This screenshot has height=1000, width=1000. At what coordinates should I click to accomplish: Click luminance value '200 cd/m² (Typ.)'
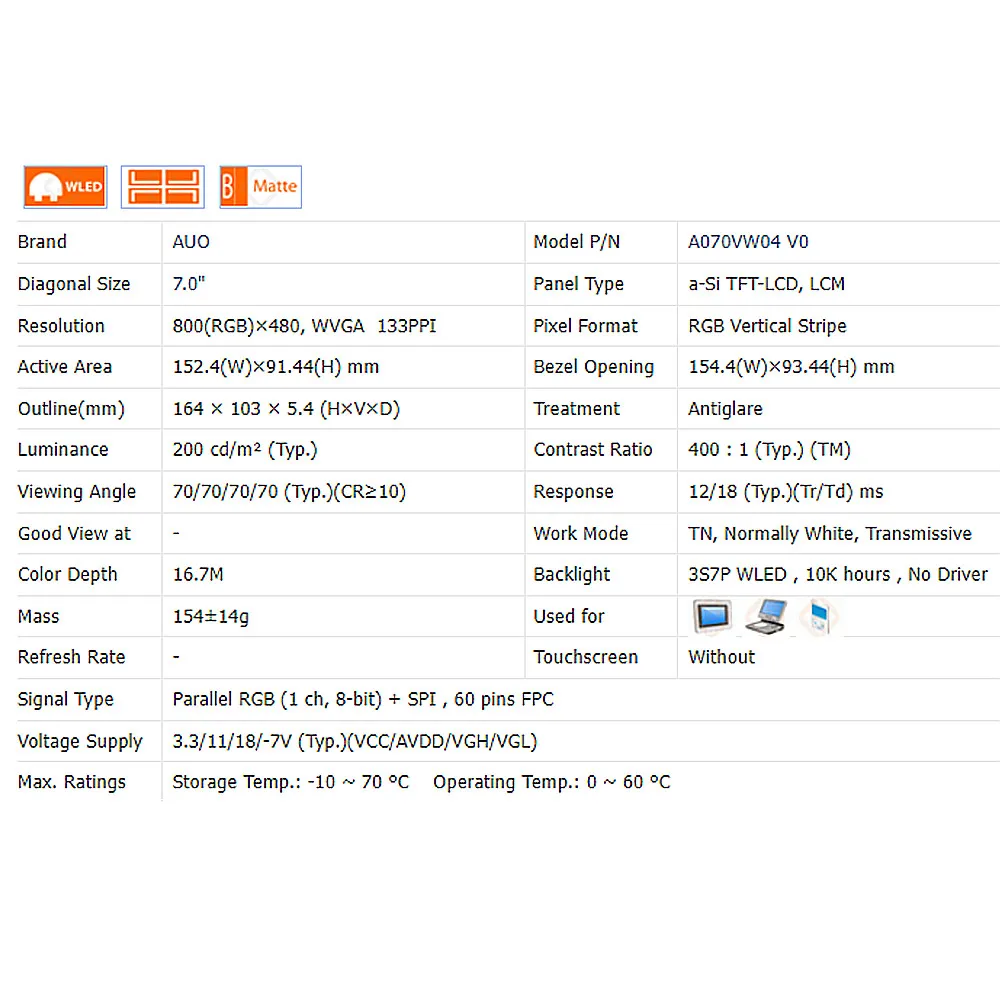click(x=245, y=450)
